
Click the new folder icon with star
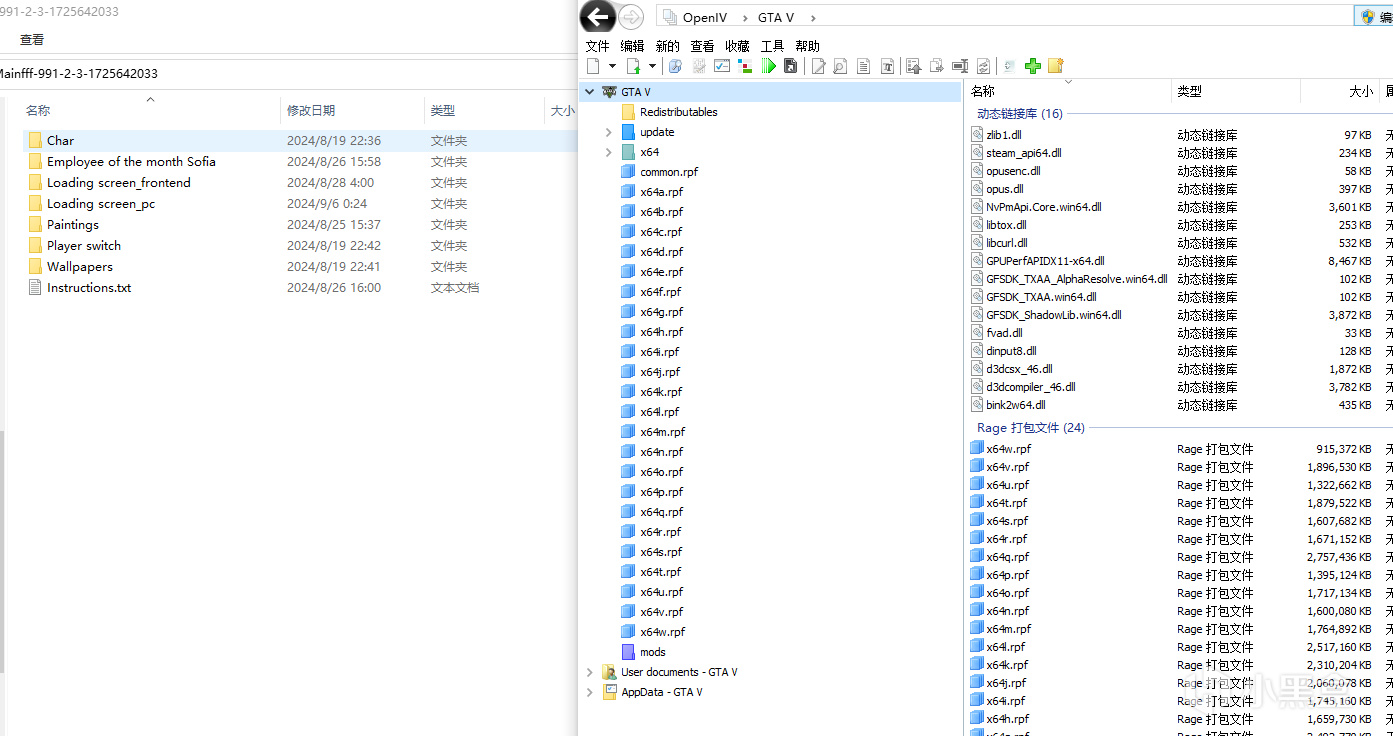click(1055, 66)
